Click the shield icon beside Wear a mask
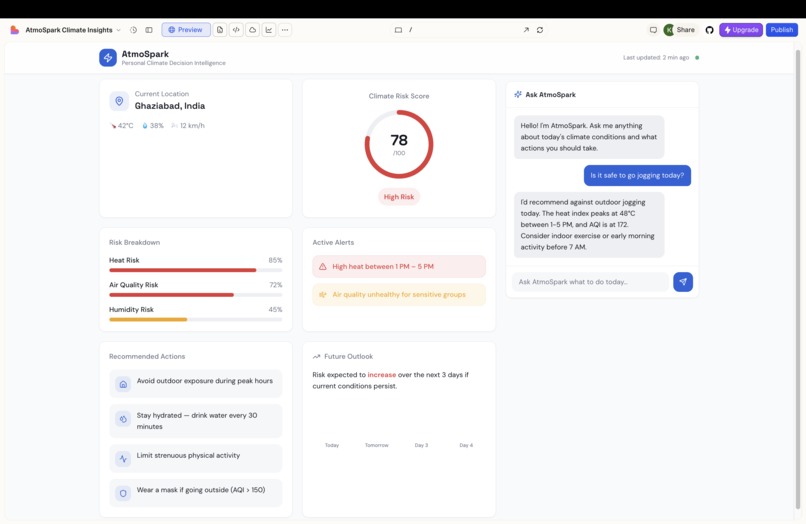 pos(123,493)
